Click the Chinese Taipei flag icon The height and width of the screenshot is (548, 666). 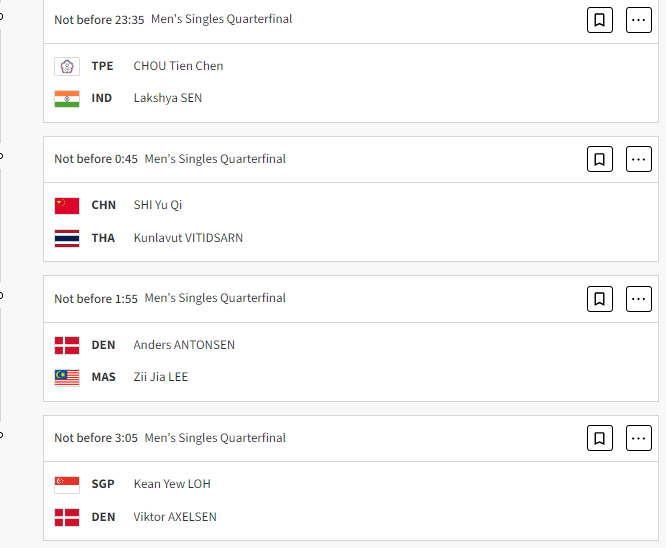pyautogui.click(x=67, y=66)
